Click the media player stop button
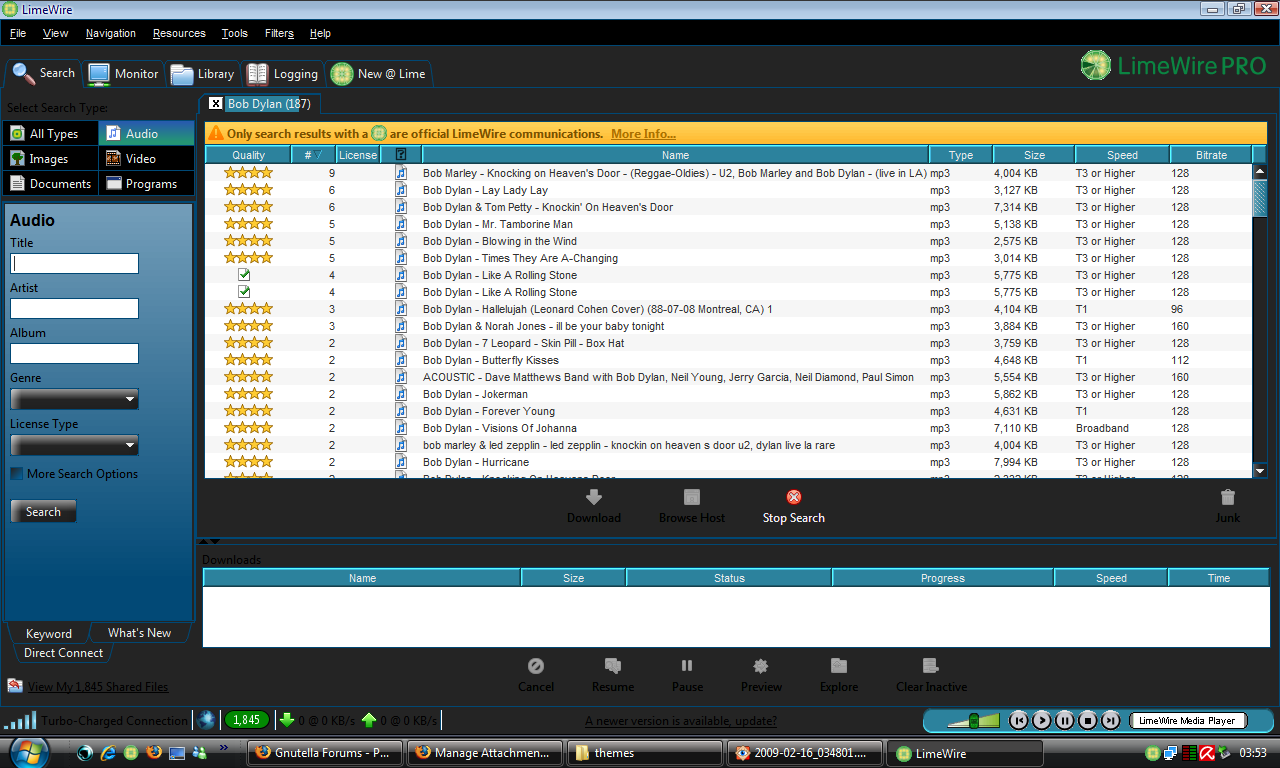This screenshot has height=768, width=1280. pyautogui.click(x=1087, y=720)
